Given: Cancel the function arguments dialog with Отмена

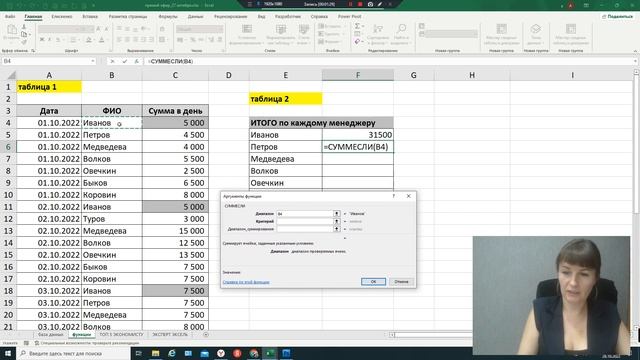Looking at the screenshot, I should click(401, 282).
